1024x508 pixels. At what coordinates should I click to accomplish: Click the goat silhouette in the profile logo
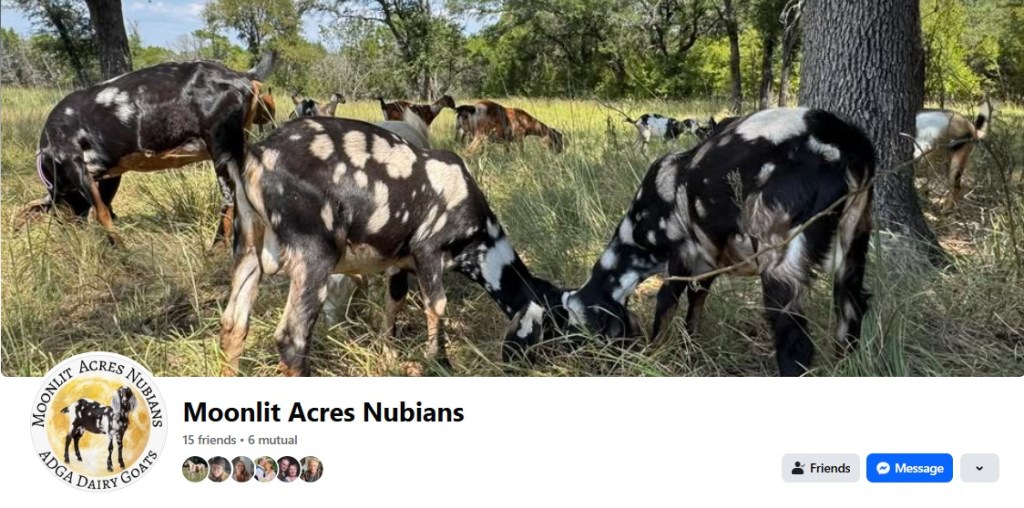tap(98, 421)
